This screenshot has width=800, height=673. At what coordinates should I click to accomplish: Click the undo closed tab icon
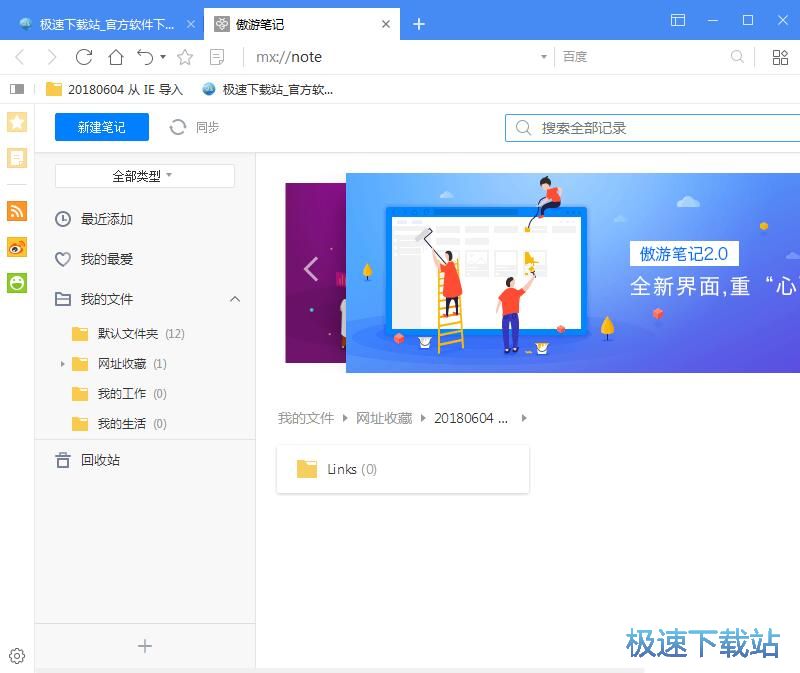(x=145, y=57)
